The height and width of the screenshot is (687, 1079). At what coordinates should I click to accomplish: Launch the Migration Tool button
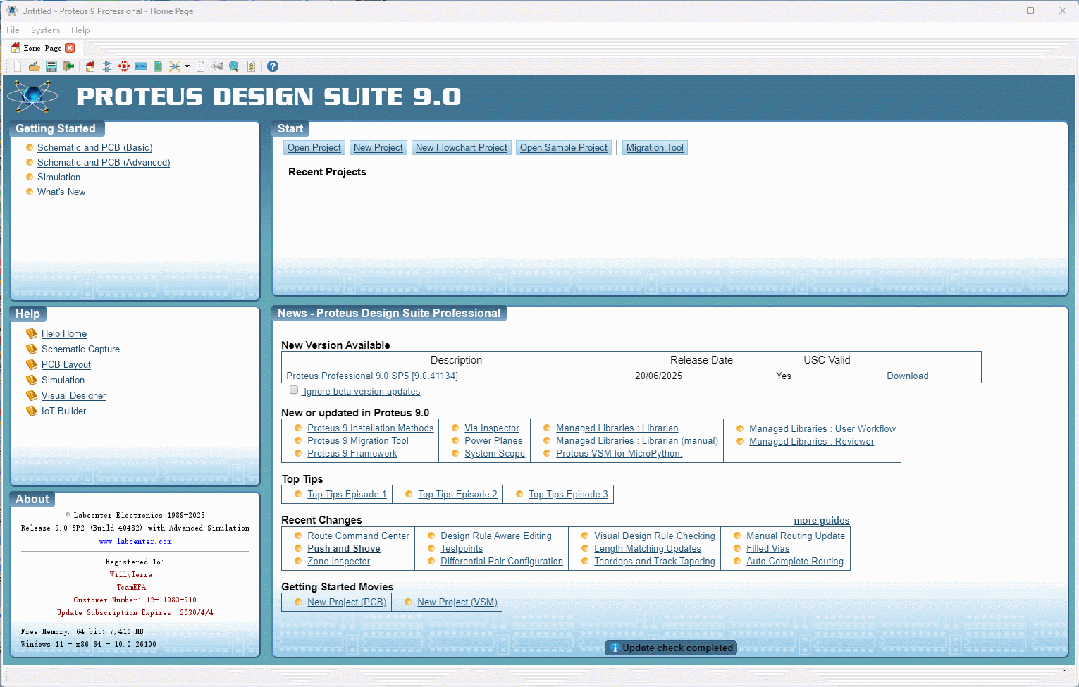point(655,148)
